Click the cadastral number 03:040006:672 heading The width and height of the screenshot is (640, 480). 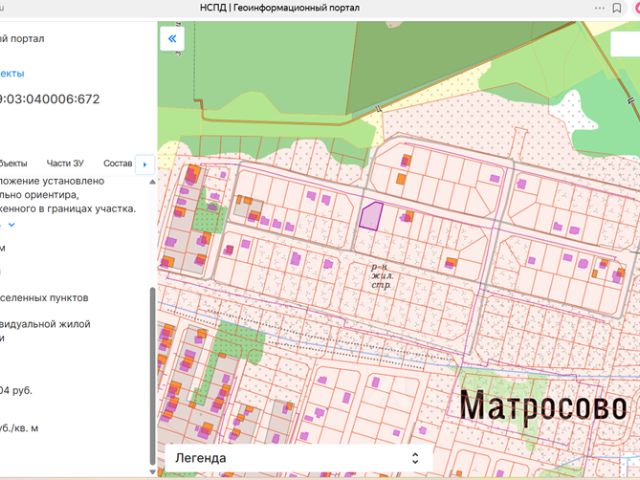click(x=50, y=99)
